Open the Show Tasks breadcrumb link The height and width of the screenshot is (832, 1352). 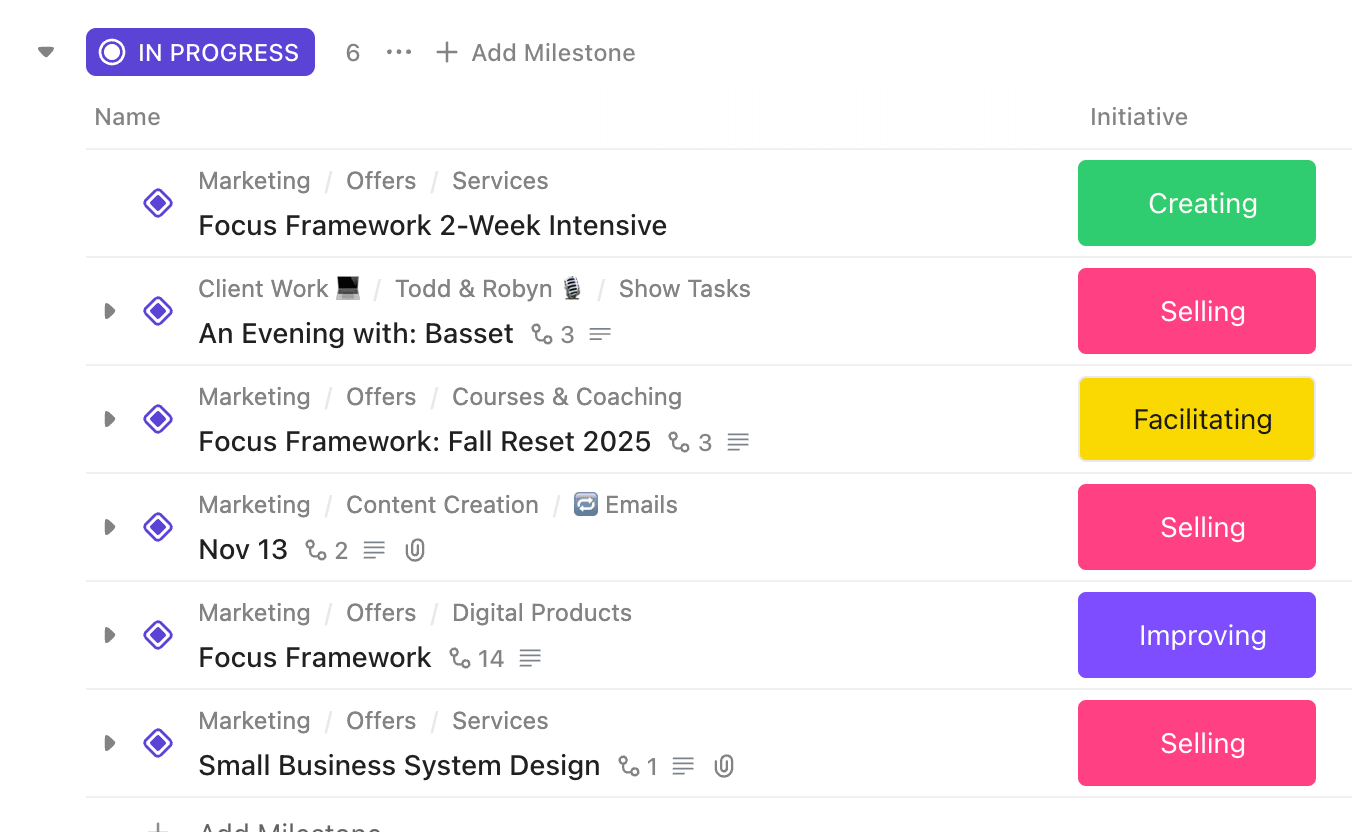tap(684, 289)
